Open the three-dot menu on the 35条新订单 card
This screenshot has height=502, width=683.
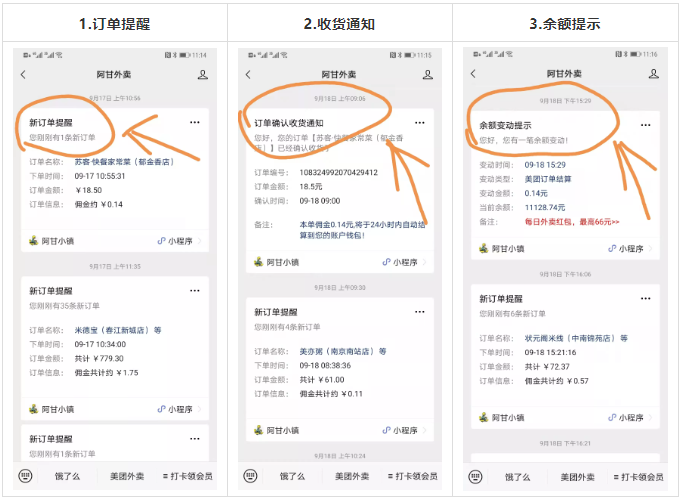[195, 291]
